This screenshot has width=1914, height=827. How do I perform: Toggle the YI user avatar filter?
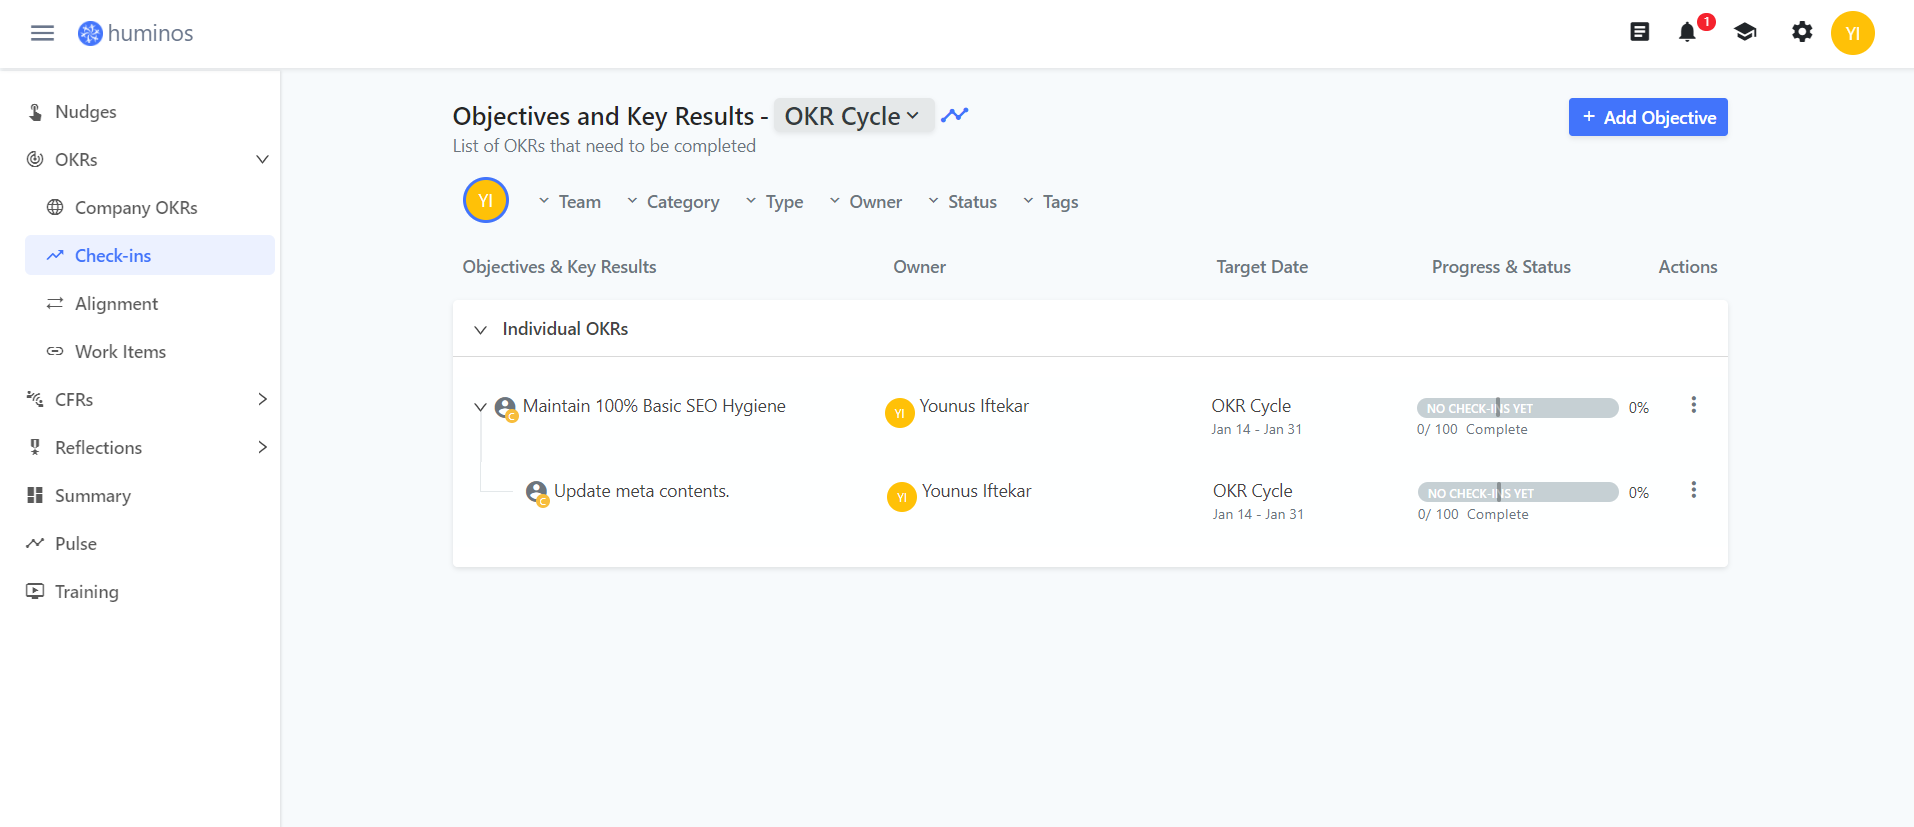[486, 201]
